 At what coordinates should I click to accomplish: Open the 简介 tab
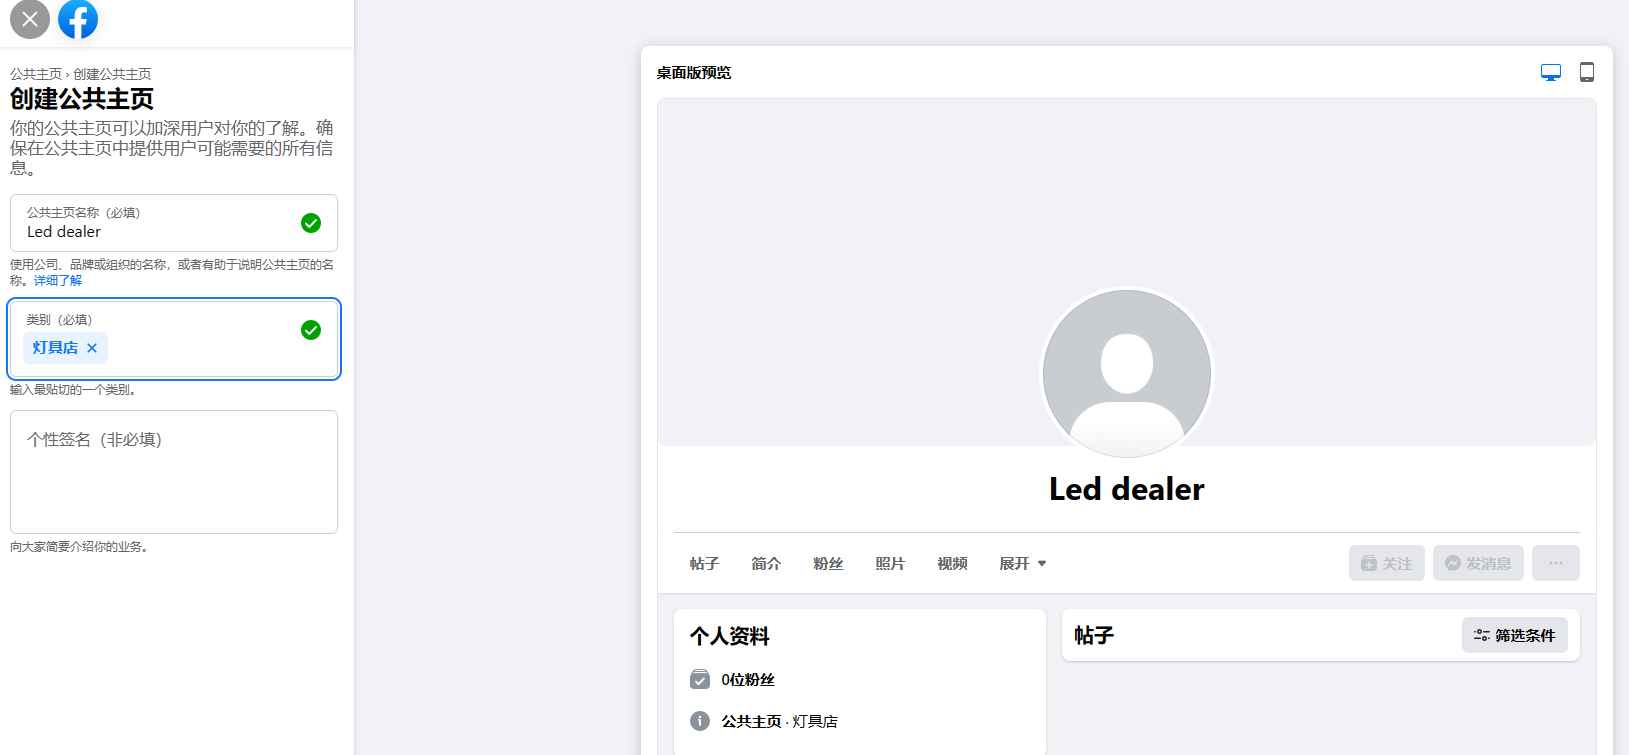click(766, 564)
